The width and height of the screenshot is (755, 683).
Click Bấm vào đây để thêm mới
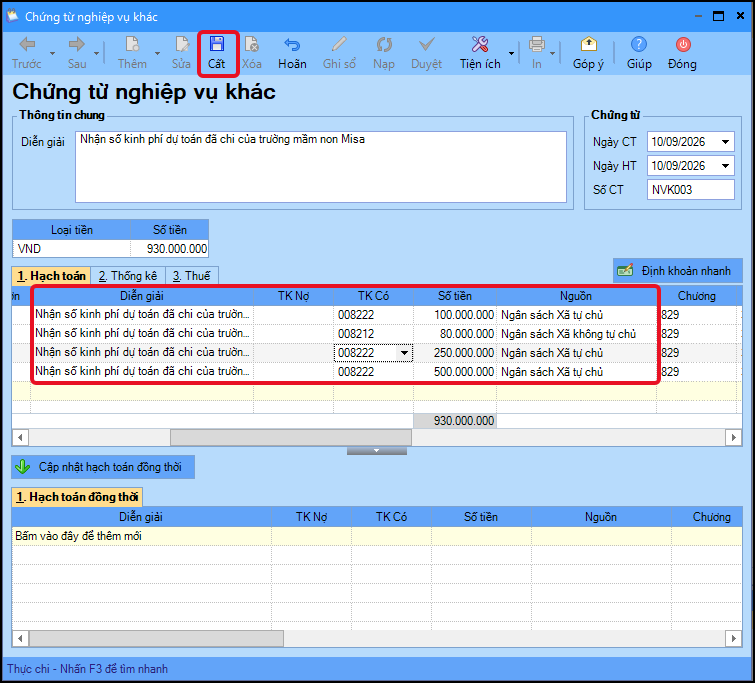tap(78, 536)
